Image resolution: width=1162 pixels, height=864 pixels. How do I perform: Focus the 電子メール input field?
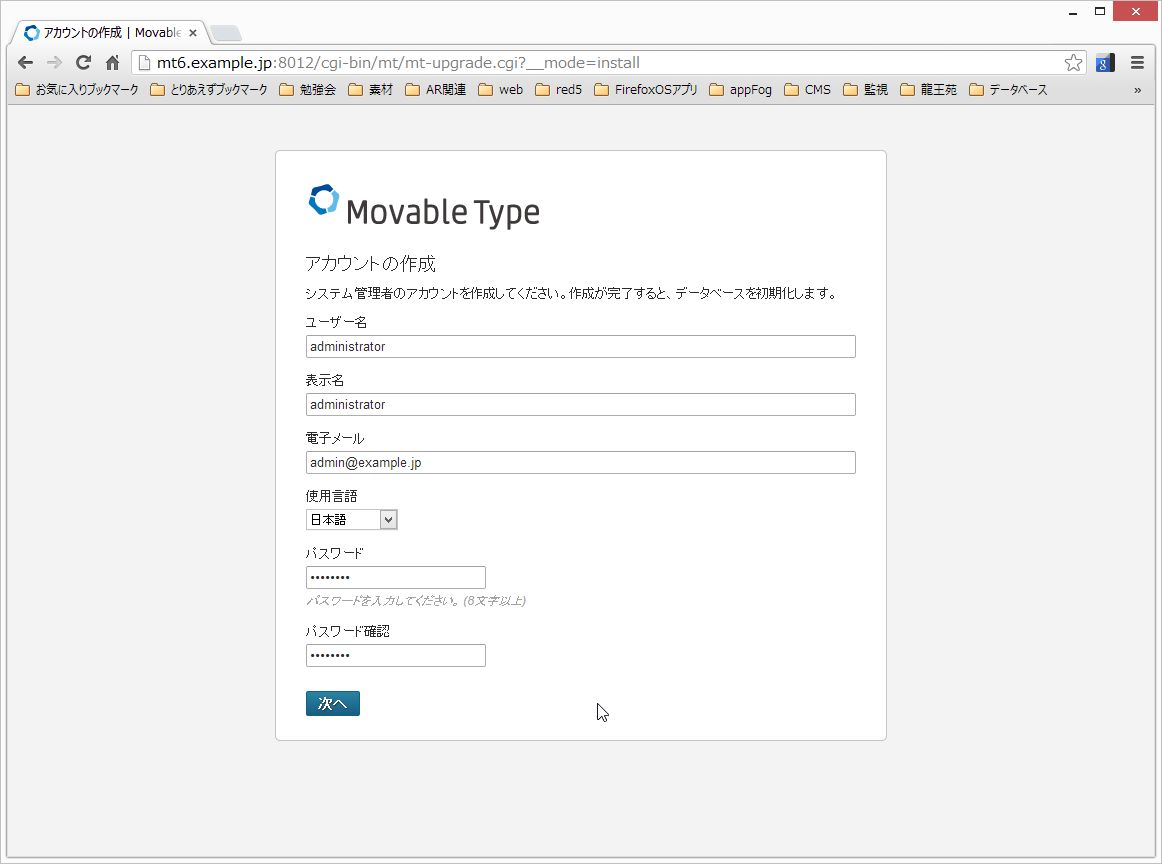tap(580, 462)
